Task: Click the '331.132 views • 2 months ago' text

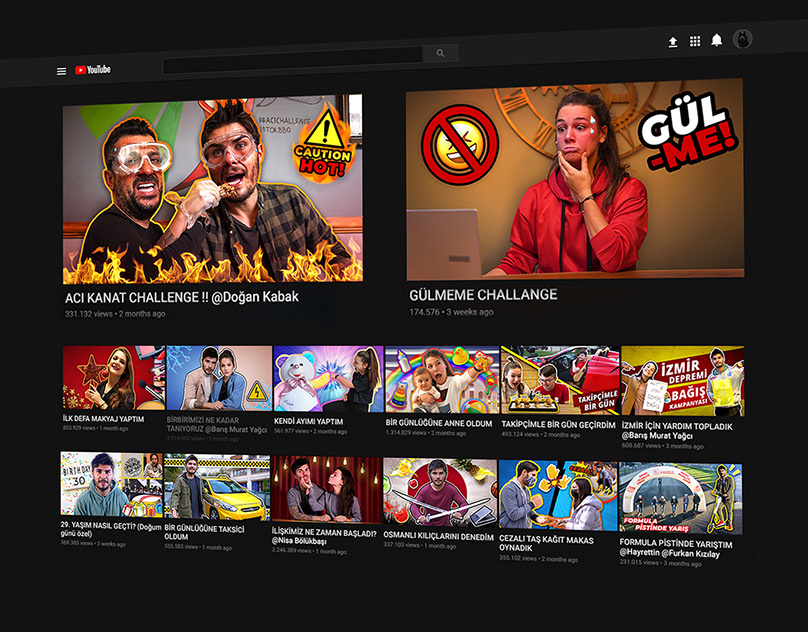Action: pyautogui.click(x=115, y=313)
